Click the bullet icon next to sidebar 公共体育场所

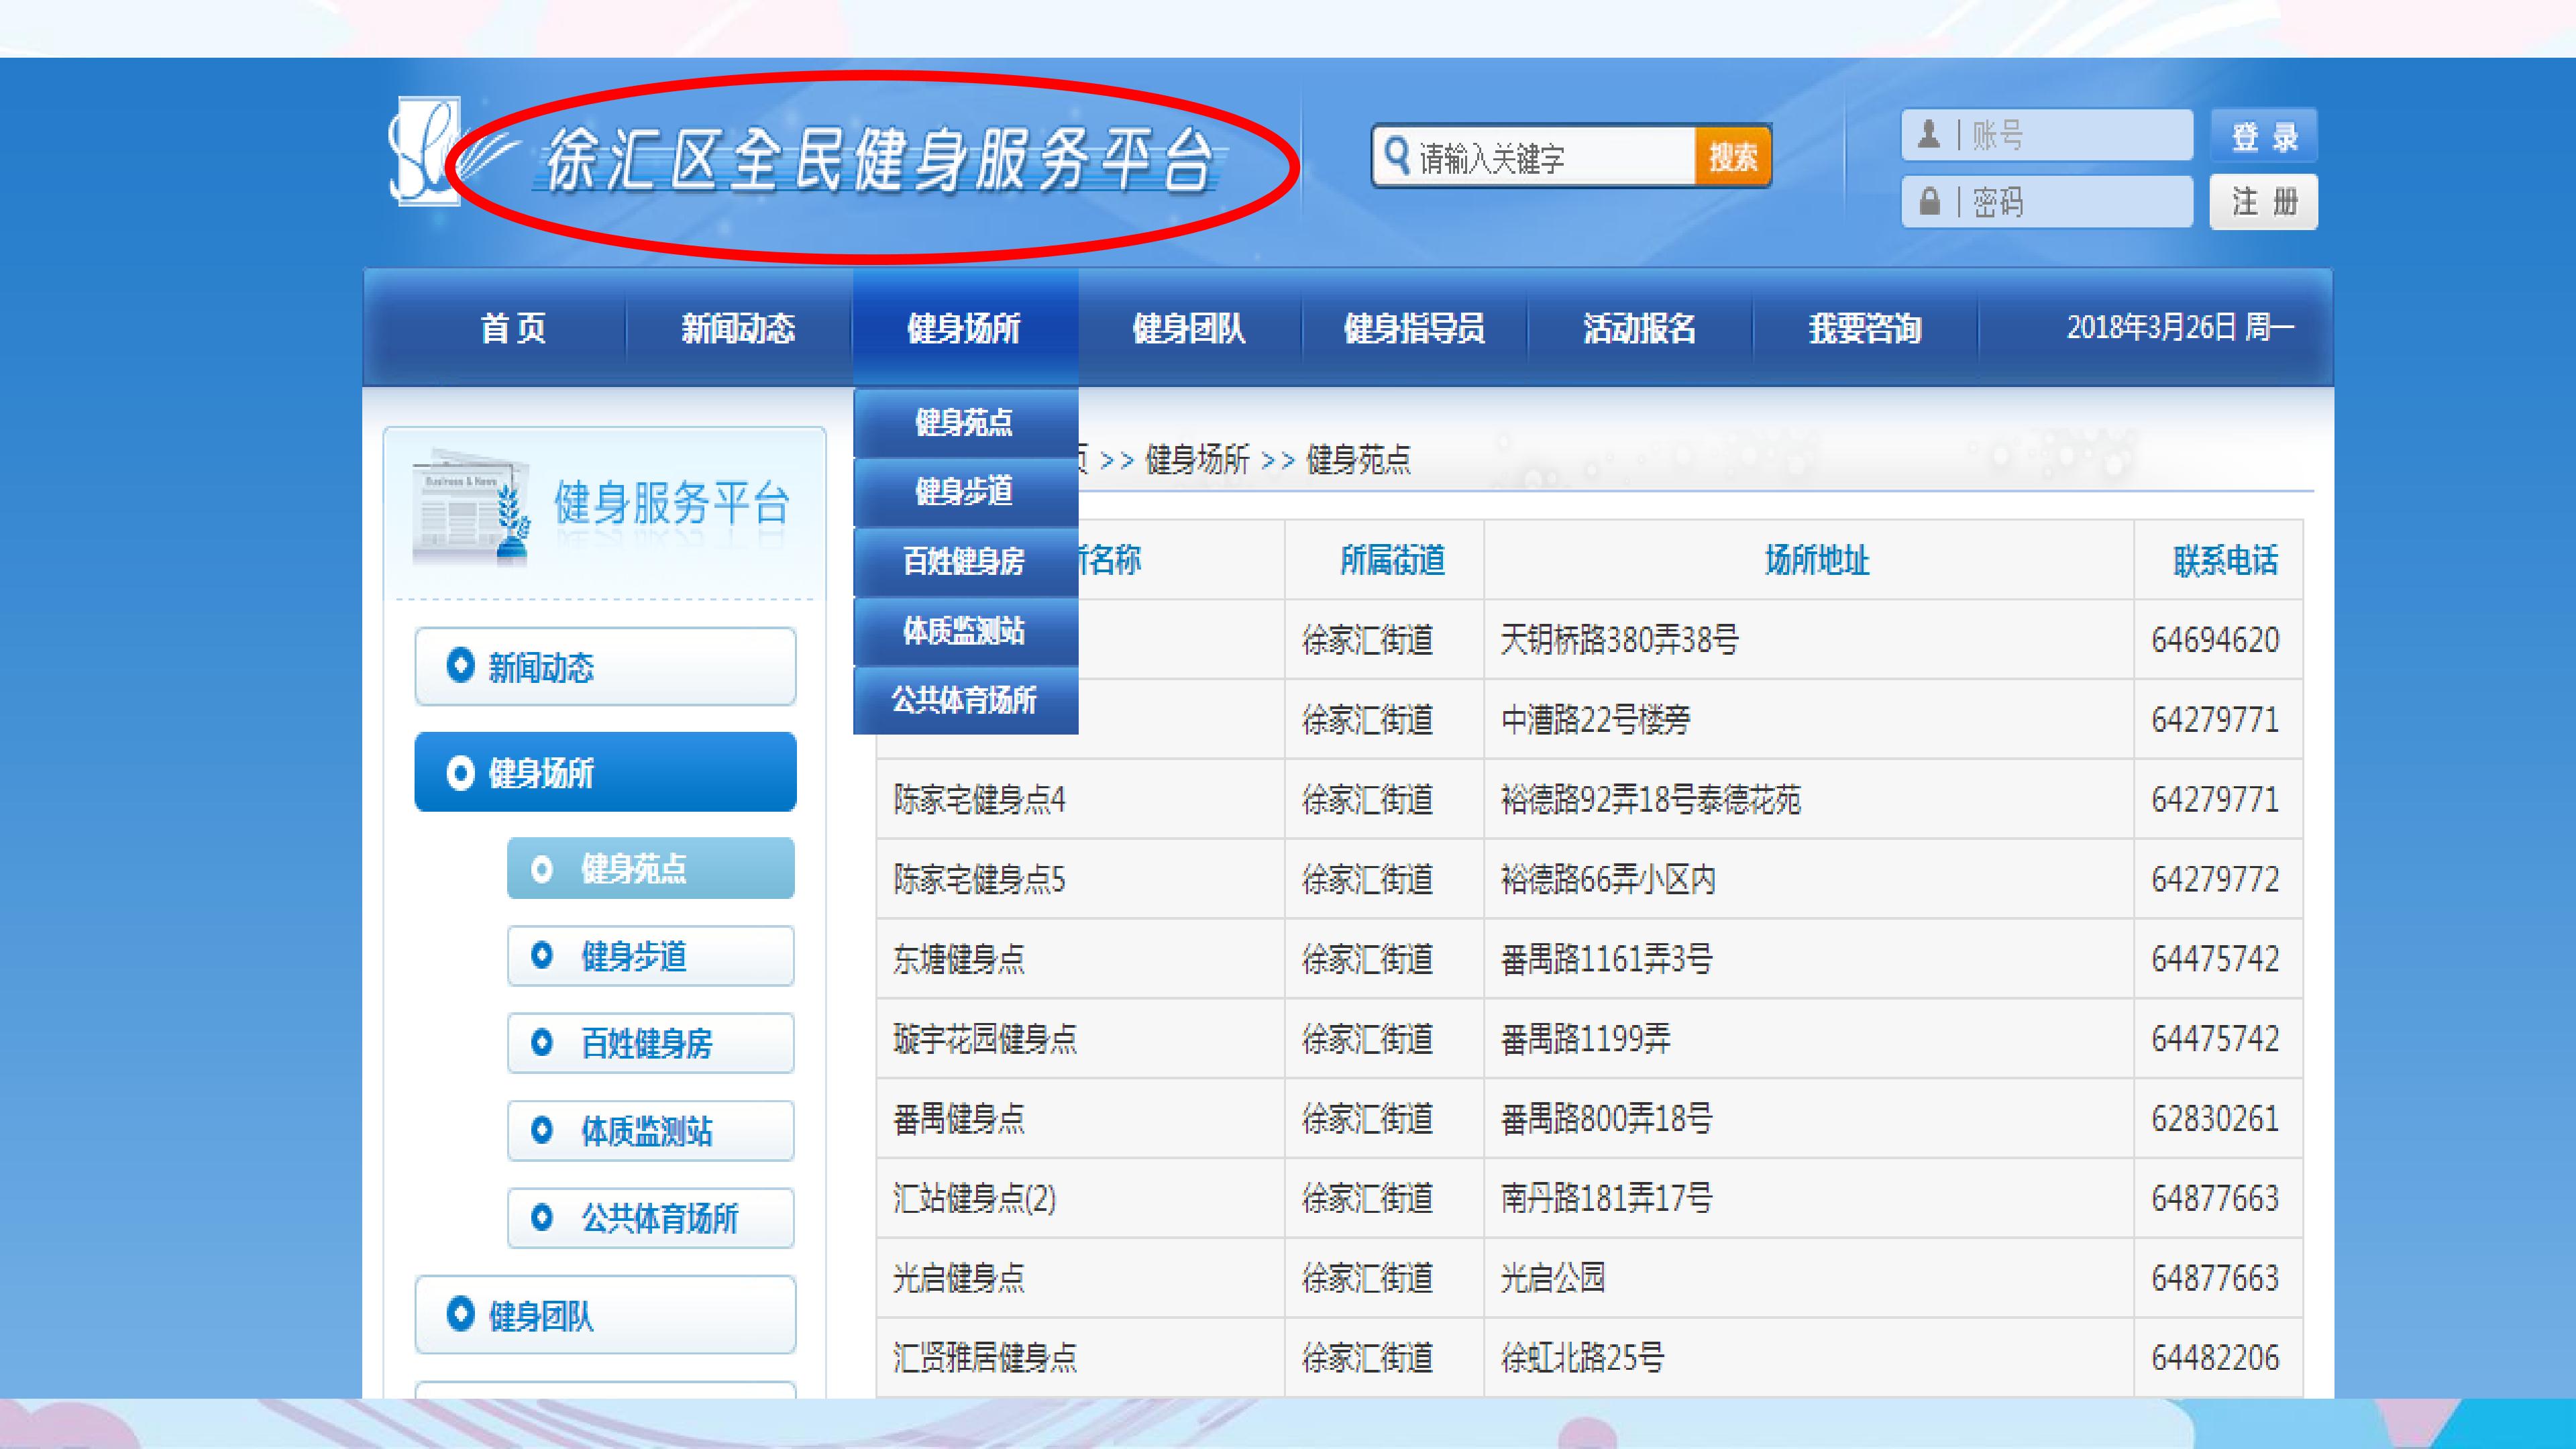click(x=542, y=1217)
